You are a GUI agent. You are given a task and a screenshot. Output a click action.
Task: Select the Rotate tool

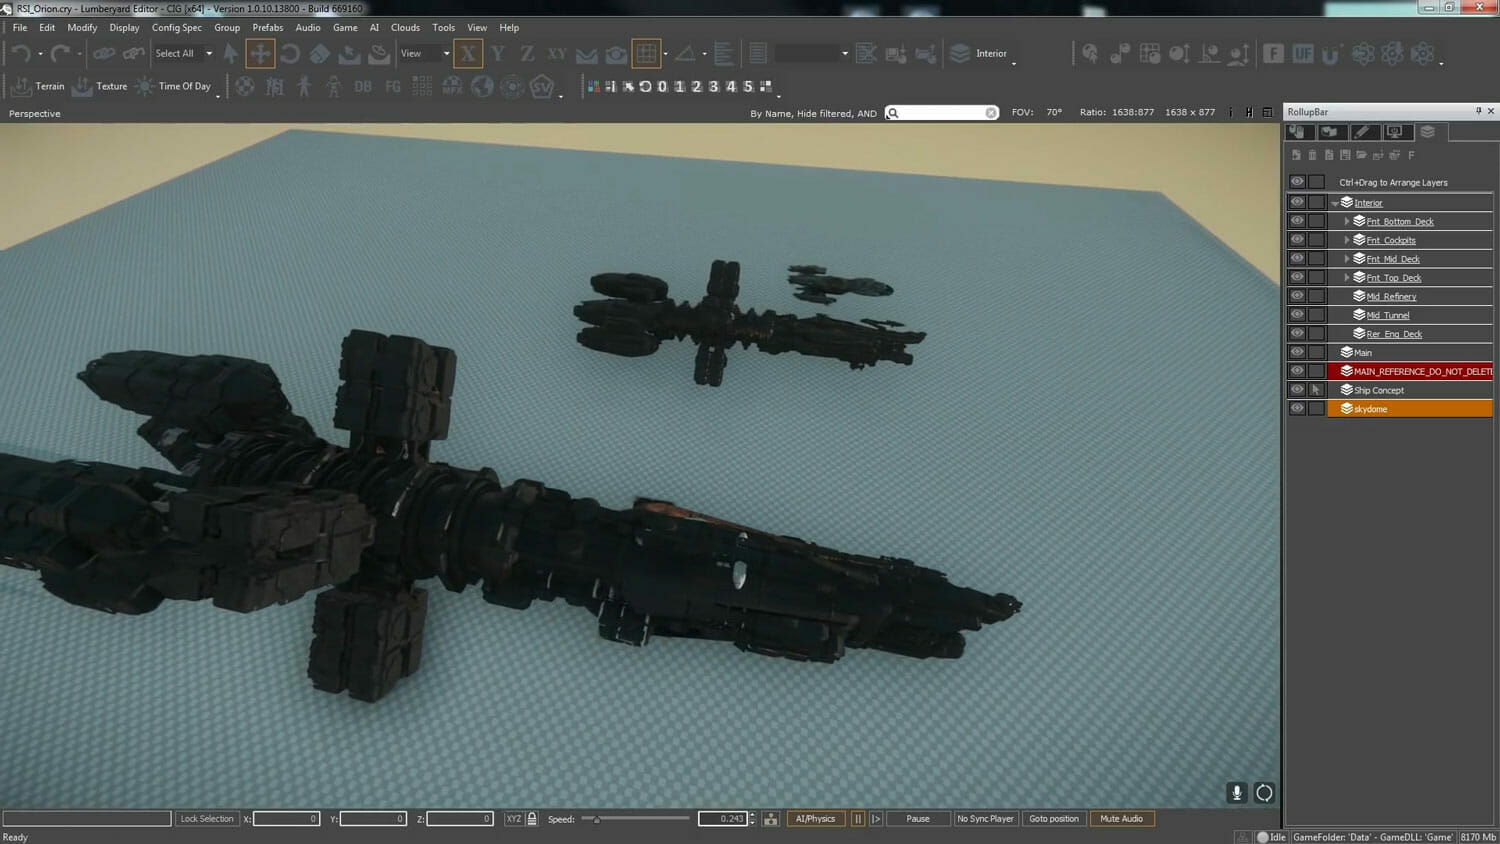click(290, 54)
